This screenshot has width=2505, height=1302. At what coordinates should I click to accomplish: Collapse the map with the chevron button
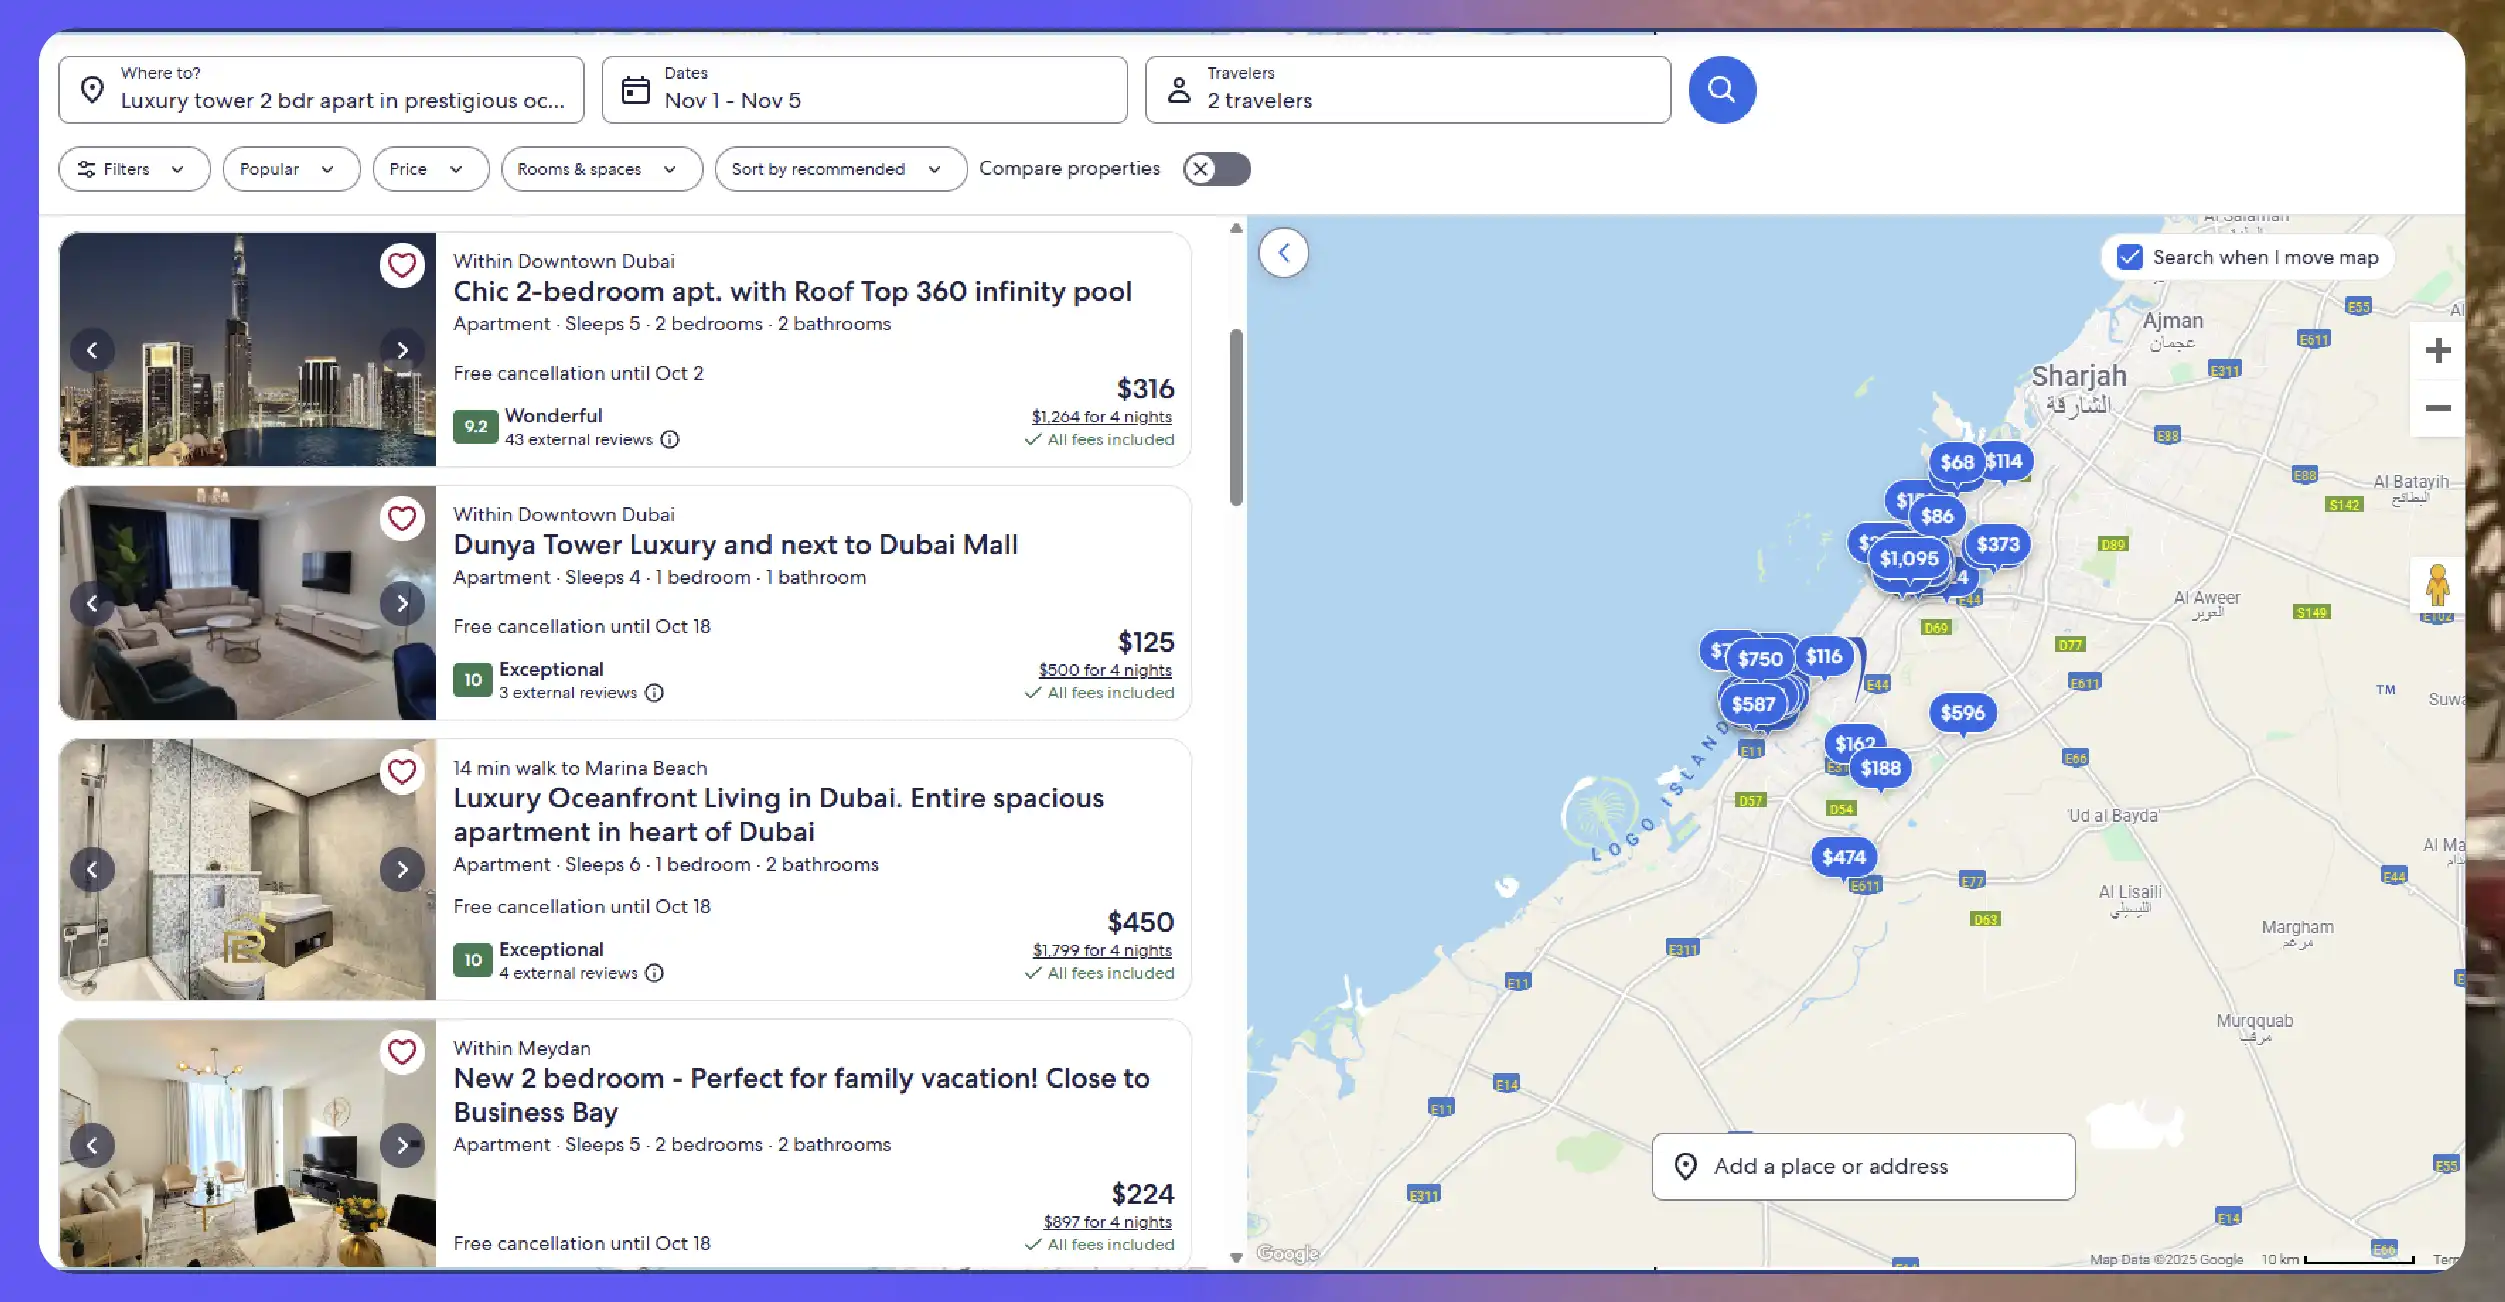tap(1285, 253)
